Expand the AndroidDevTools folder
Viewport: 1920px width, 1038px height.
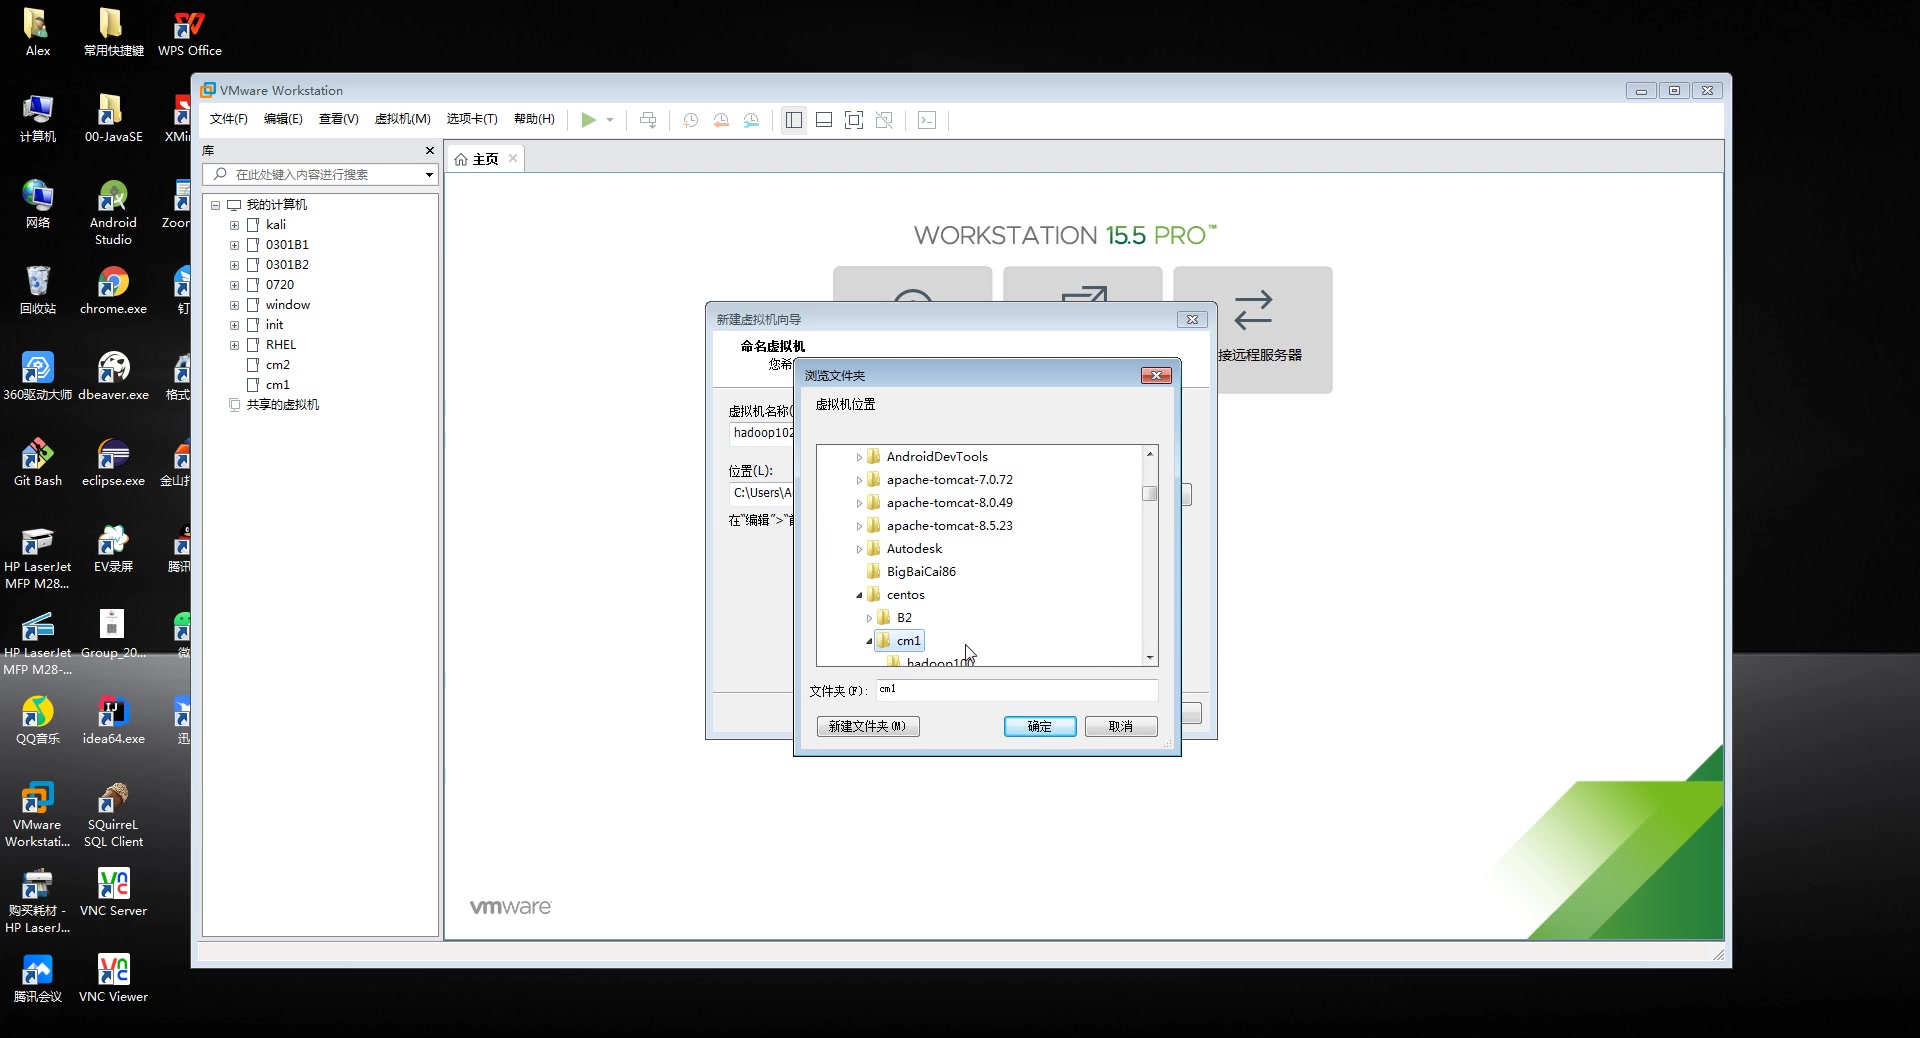859,457
